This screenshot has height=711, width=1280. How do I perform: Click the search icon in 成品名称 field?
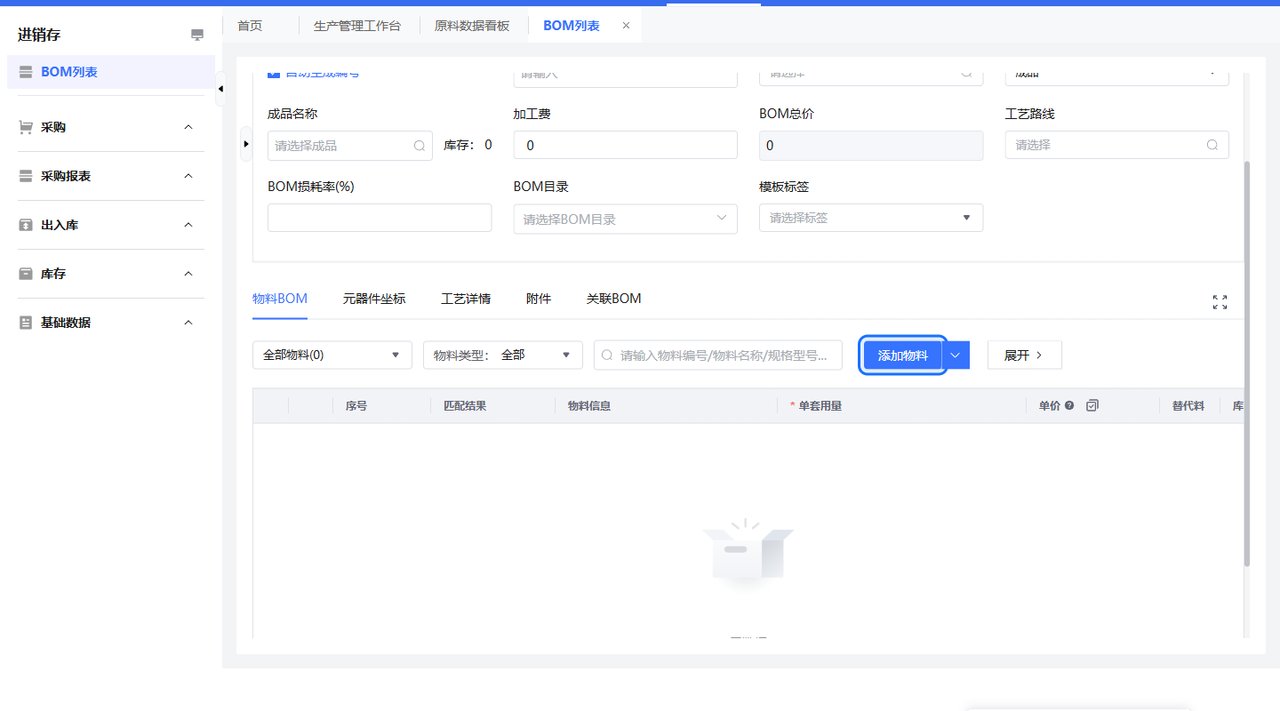[420, 145]
